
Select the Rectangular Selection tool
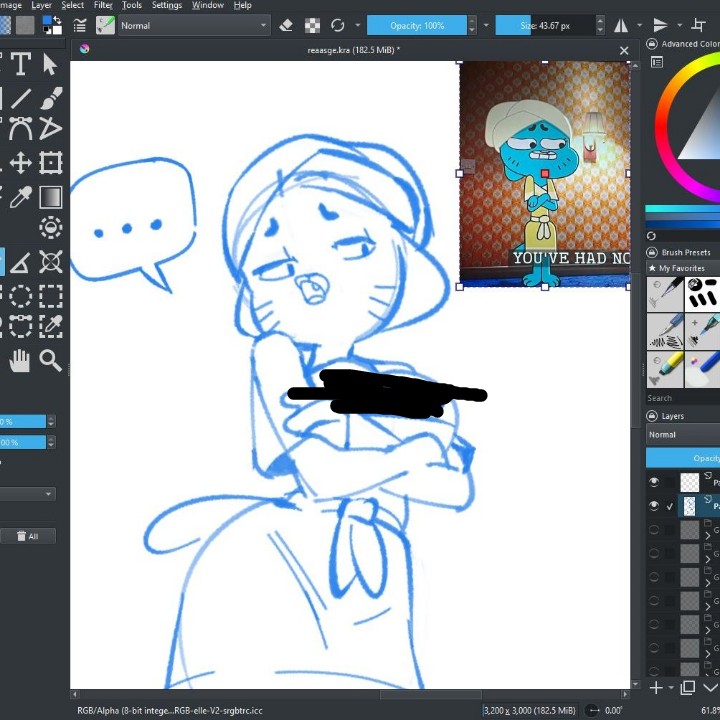[x=51, y=296]
